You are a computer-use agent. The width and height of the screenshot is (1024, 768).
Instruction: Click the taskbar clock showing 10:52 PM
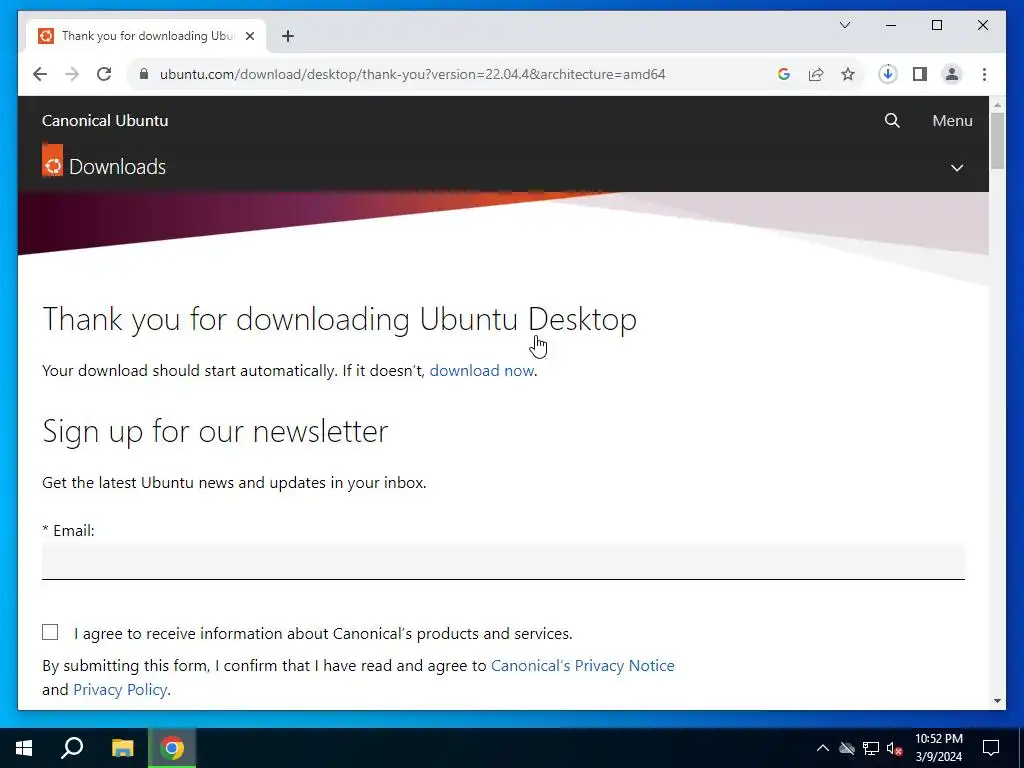(x=938, y=748)
